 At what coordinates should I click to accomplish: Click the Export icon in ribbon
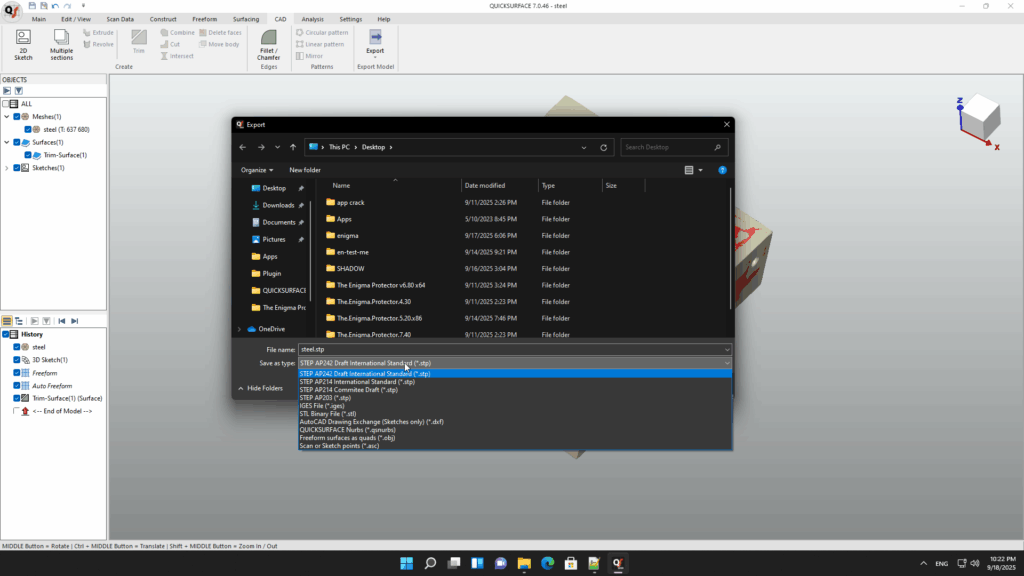(375, 38)
